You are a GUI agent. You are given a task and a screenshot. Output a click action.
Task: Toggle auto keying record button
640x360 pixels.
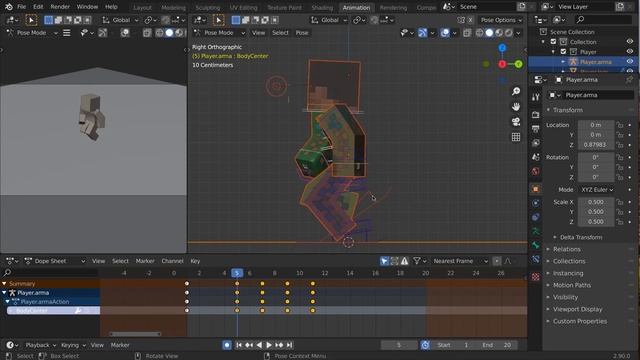(227, 345)
